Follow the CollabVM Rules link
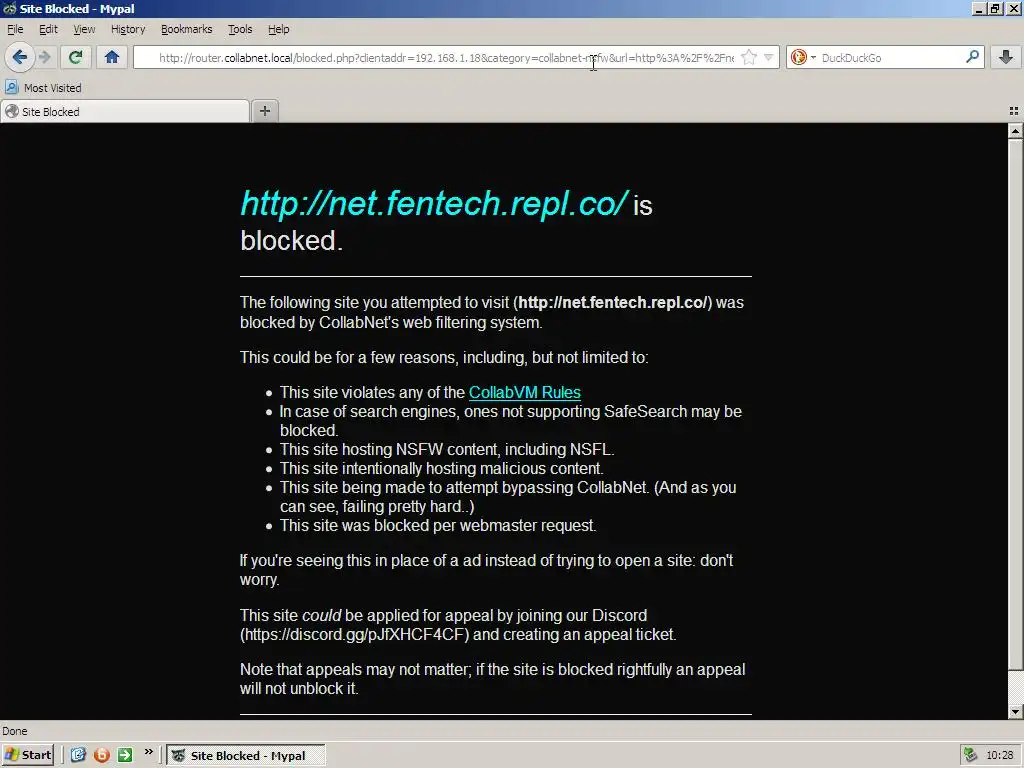This screenshot has height=768, width=1024. pos(524,392)
